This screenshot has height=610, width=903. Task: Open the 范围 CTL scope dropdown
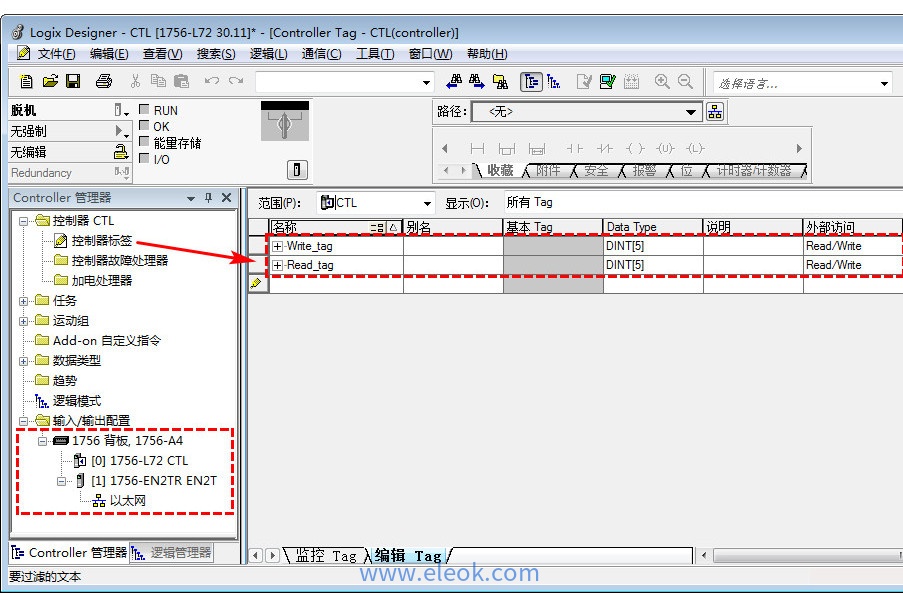(x=427, y=203)
